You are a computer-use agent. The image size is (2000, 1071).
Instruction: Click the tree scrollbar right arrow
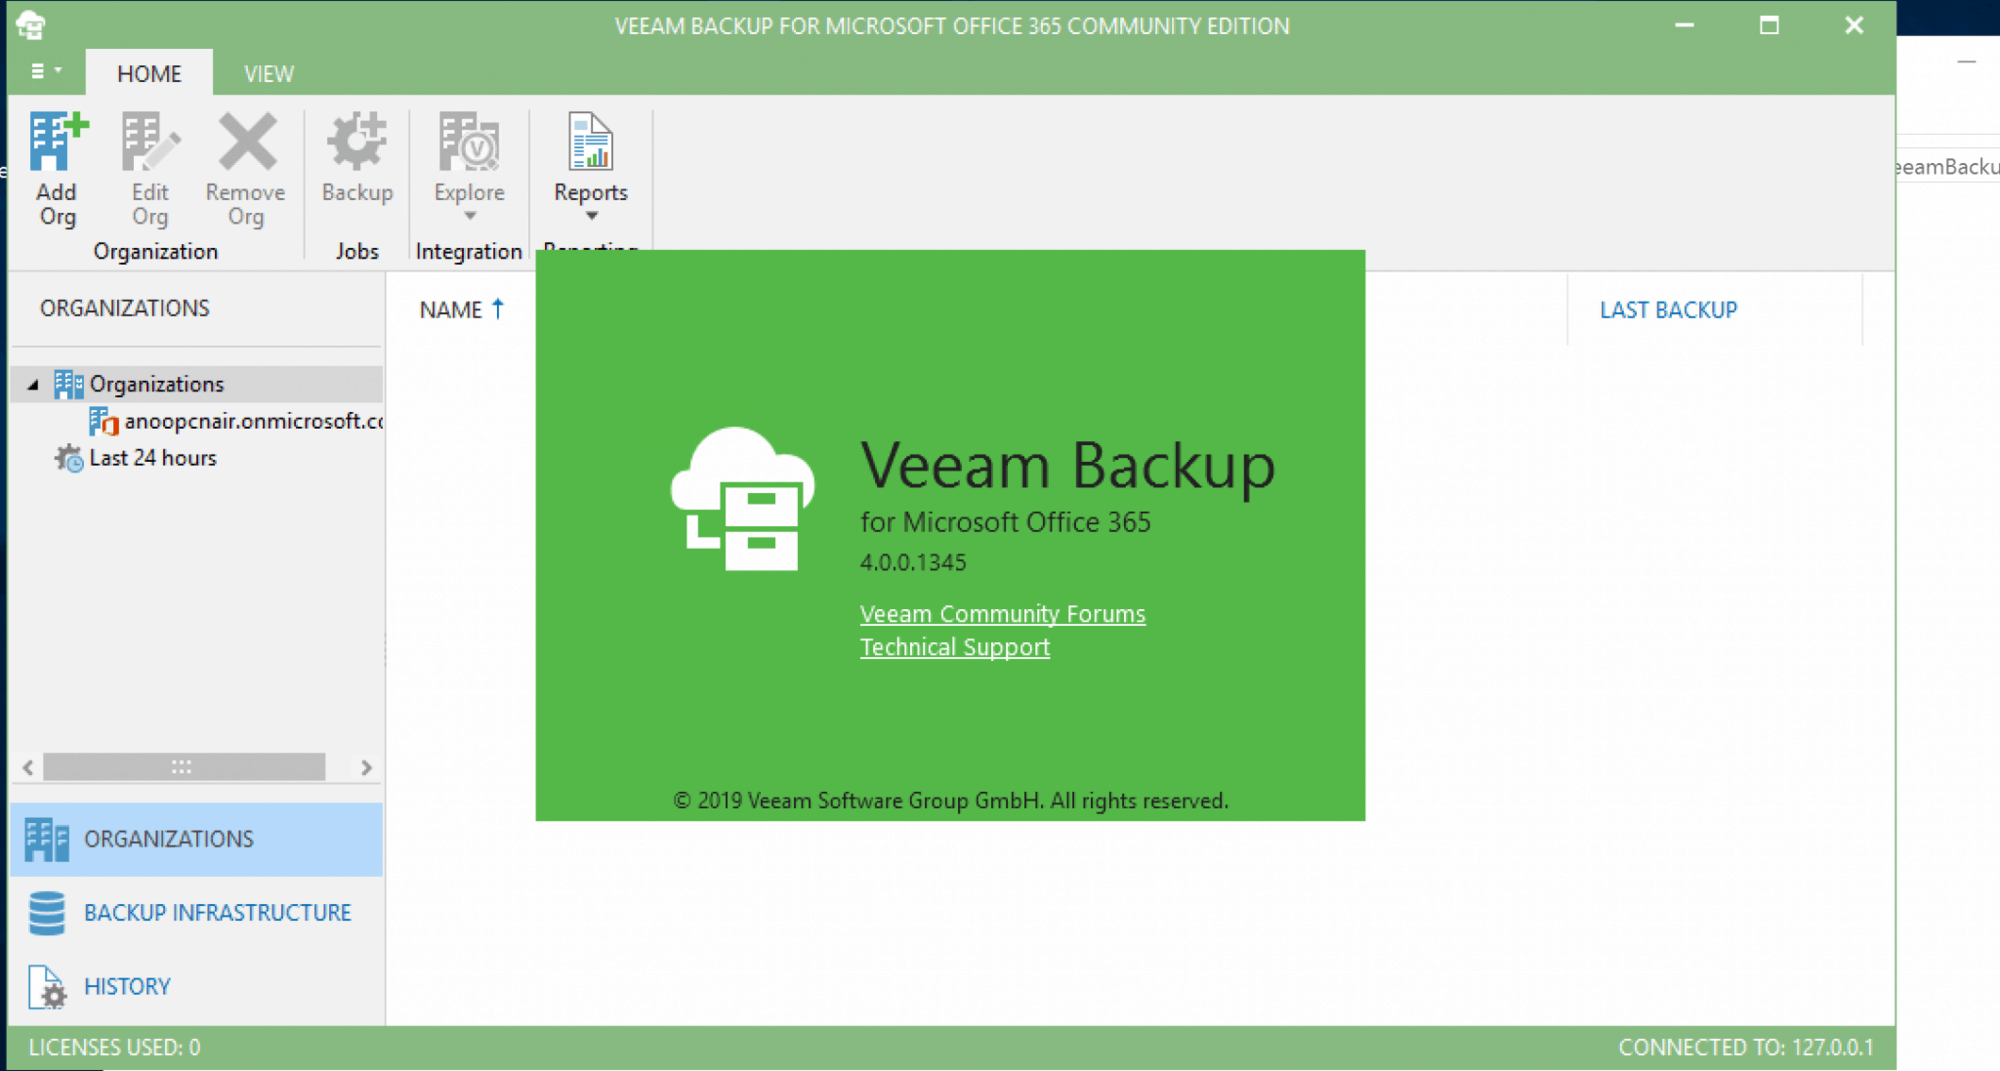click(x=366, y=767)
